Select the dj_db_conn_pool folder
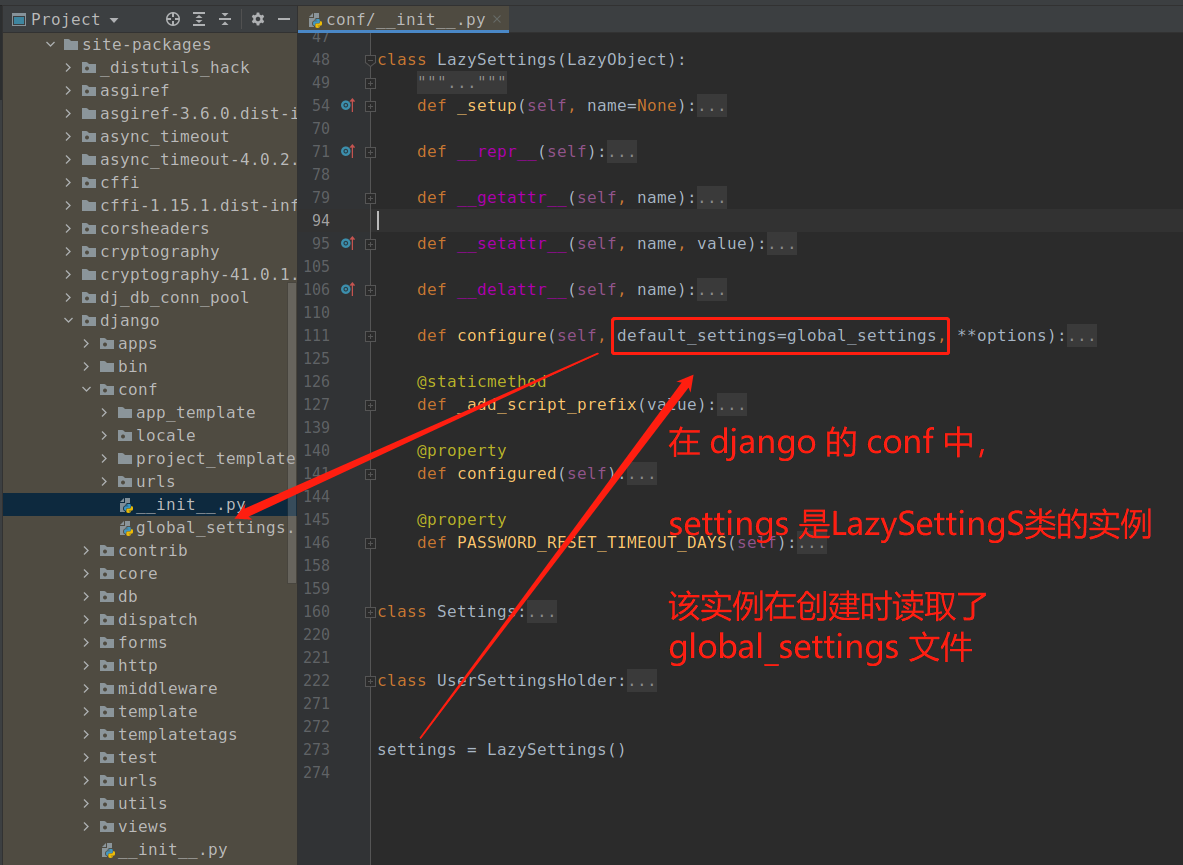 165,297
